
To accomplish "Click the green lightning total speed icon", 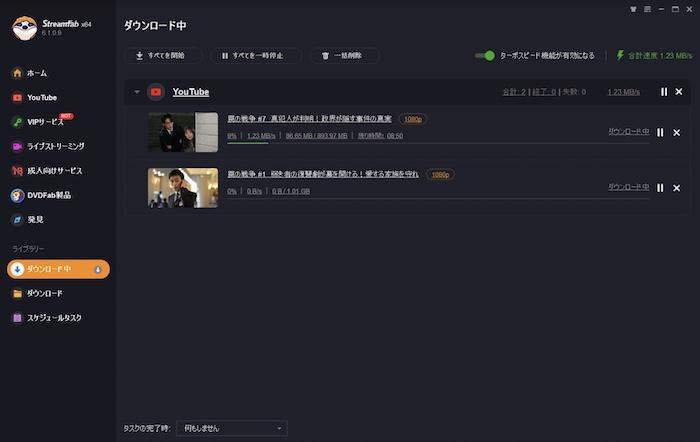I will (x=620, y=55).
